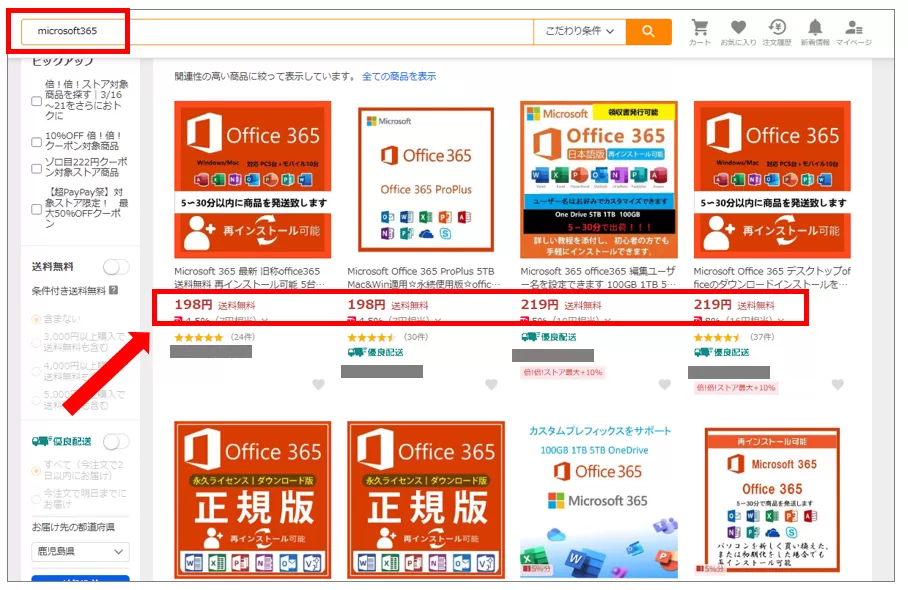This screenshot has height=590, width=908.
Task: Expand the こだわり条件 dropdown
Action: click(580, 31)
